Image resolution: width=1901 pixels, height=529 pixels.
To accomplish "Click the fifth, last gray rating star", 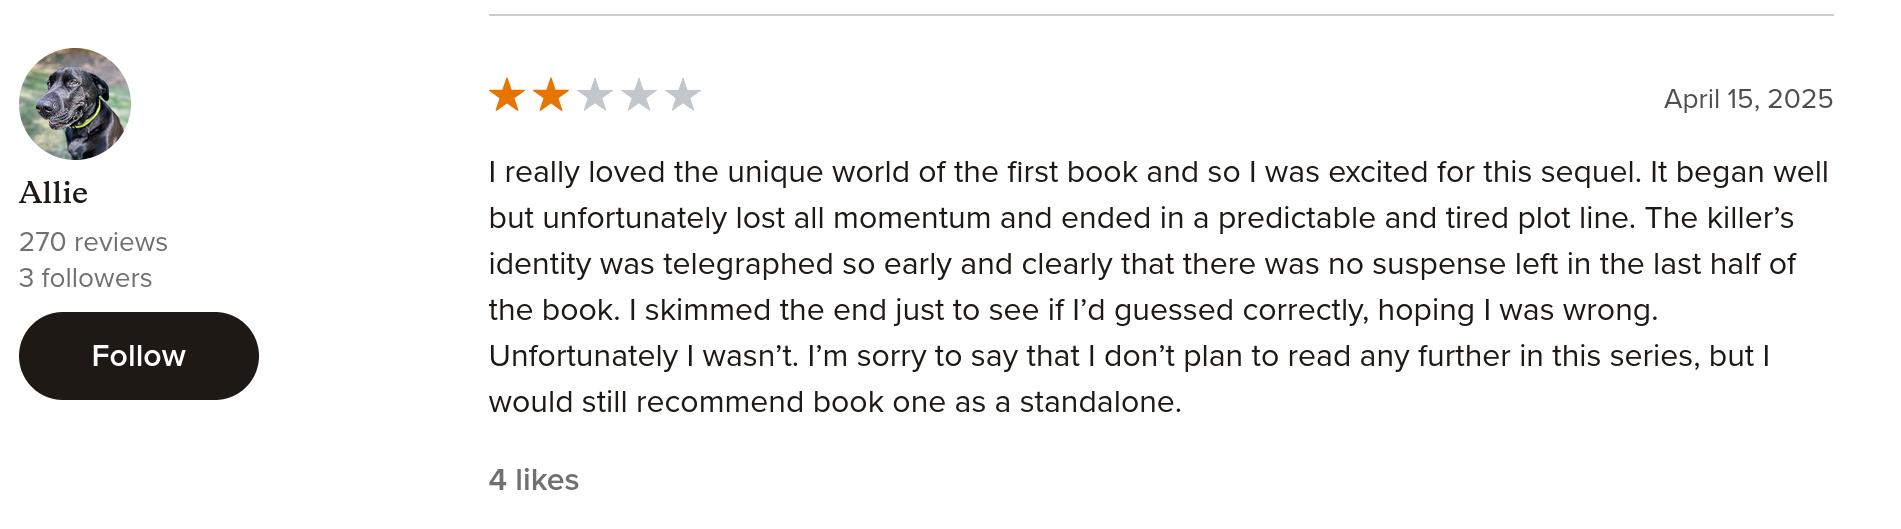I will pyautogui.click(x=683, y=96).
